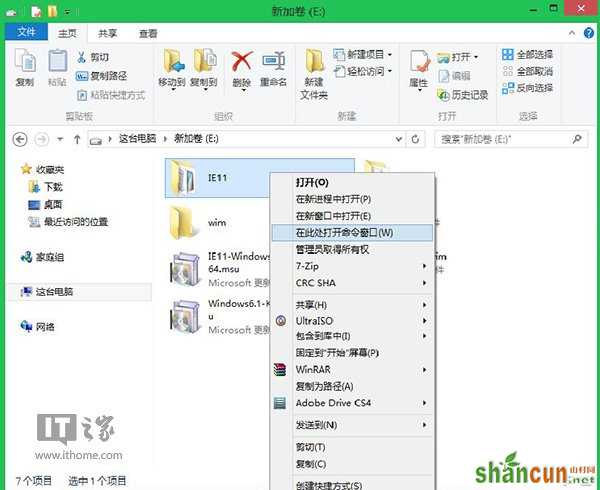Image resolution: width=600 pixels, height=490 pixels.
Task: Open the File (文件) tab
Action: 26,32
